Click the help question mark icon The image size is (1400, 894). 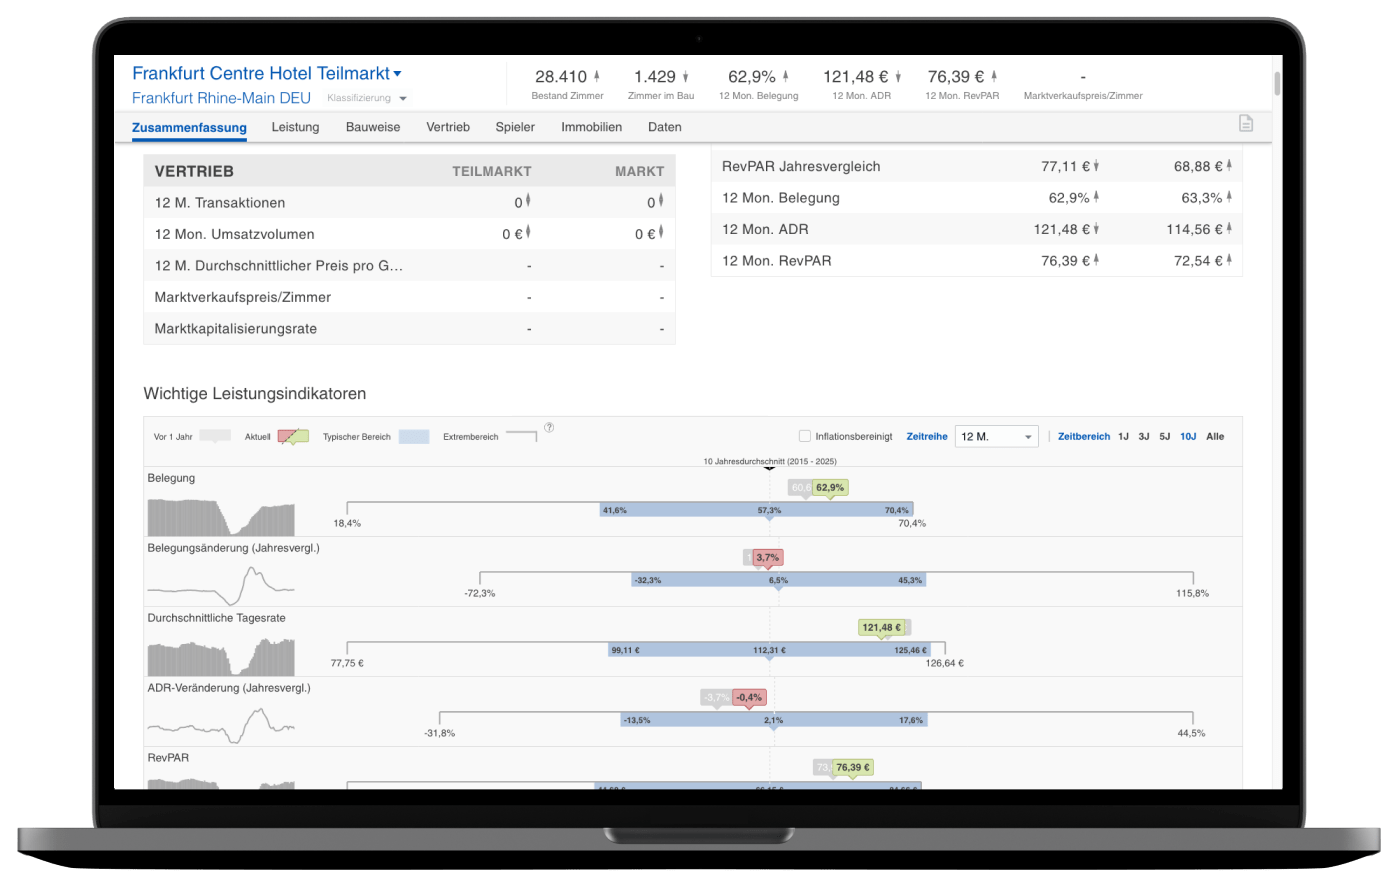click(x=549, y=428)
